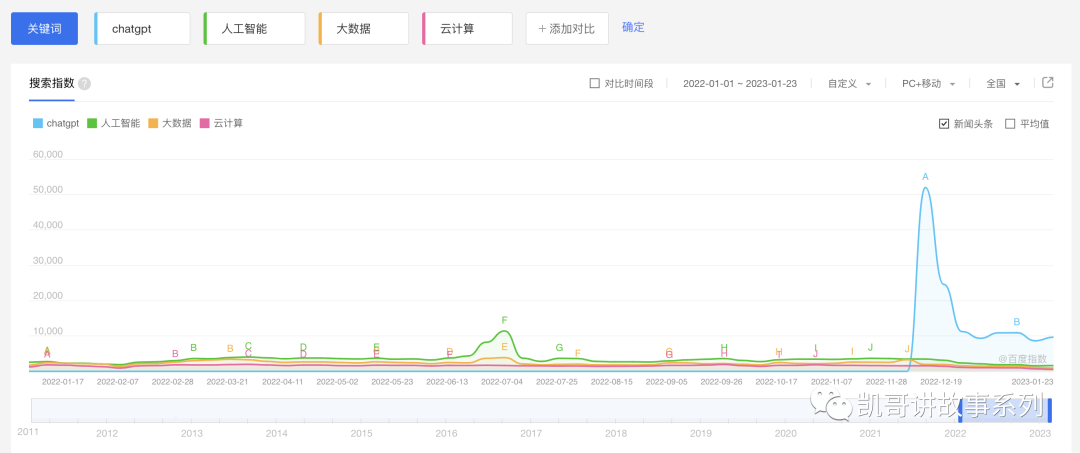Click the 2011 year label under the timeline

pos(28,432)
